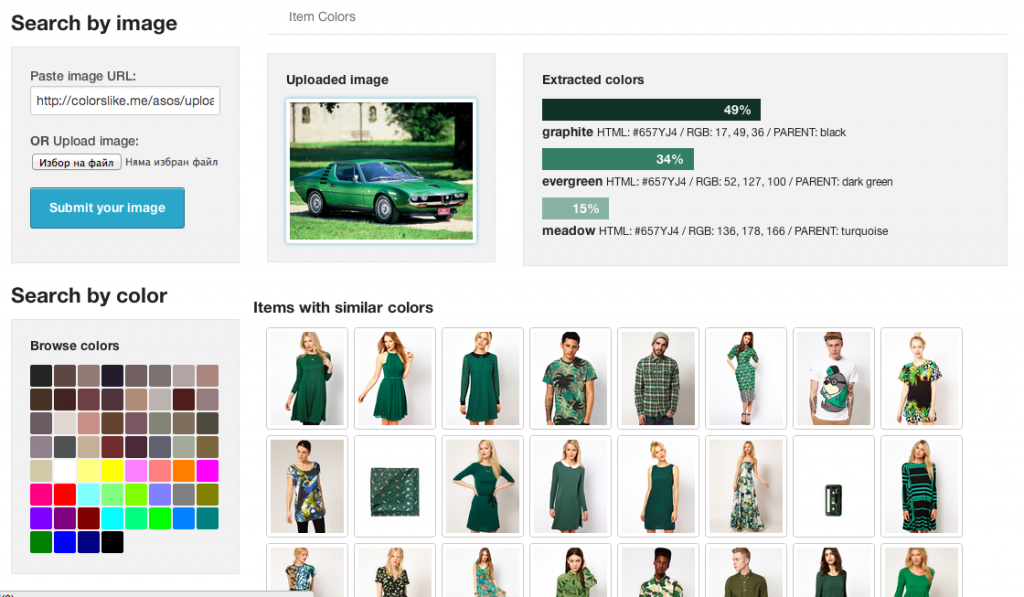This screenshot has width=1024, height=597.
Task: Click the Submit your image button
Action: (x=107, y=209)
